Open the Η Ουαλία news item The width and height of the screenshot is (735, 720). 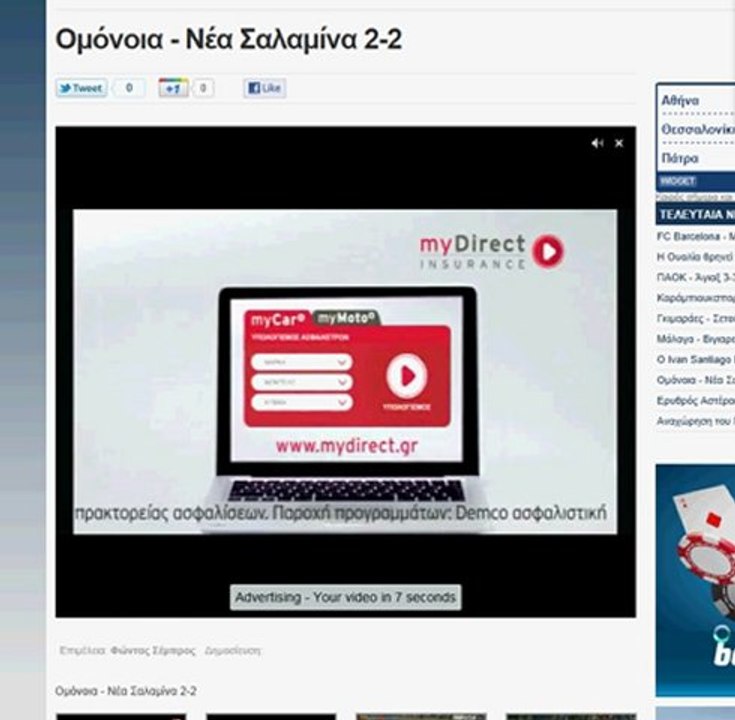click(x=696, y=257)
